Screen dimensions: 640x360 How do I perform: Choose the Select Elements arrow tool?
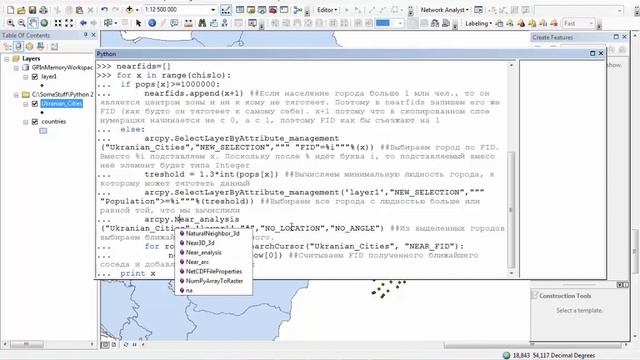[138, 23]
